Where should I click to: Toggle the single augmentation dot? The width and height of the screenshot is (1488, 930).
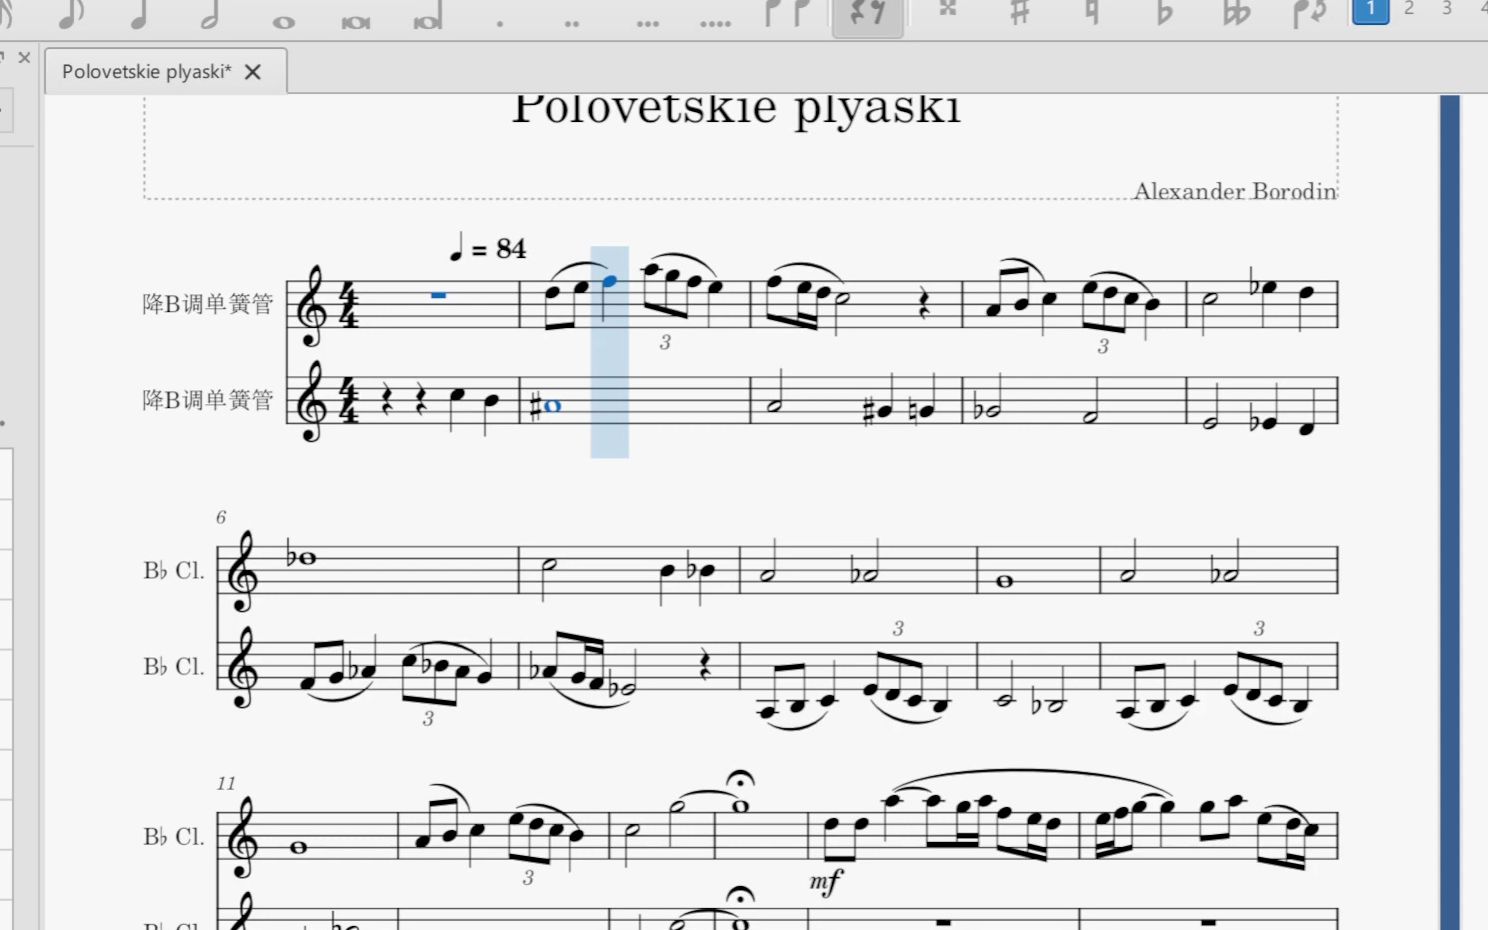(500, 23)
